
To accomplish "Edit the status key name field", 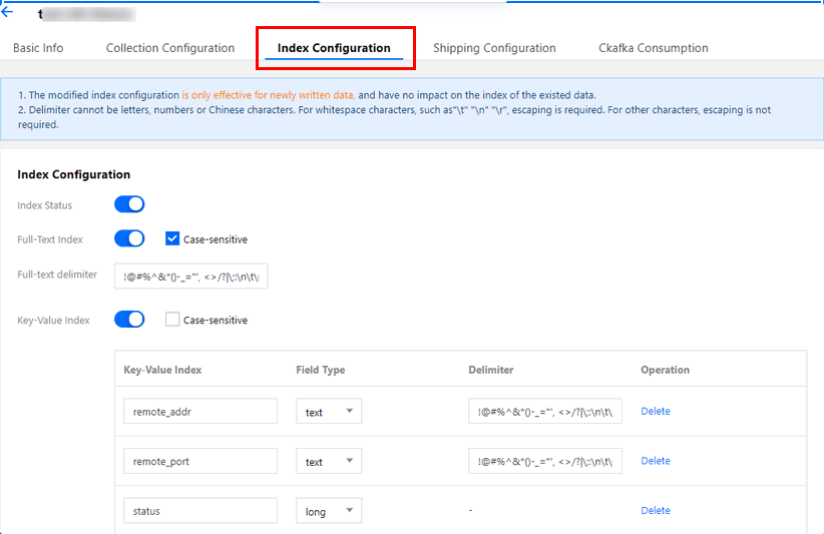I will pyautogui.click(x=200, y=511).
